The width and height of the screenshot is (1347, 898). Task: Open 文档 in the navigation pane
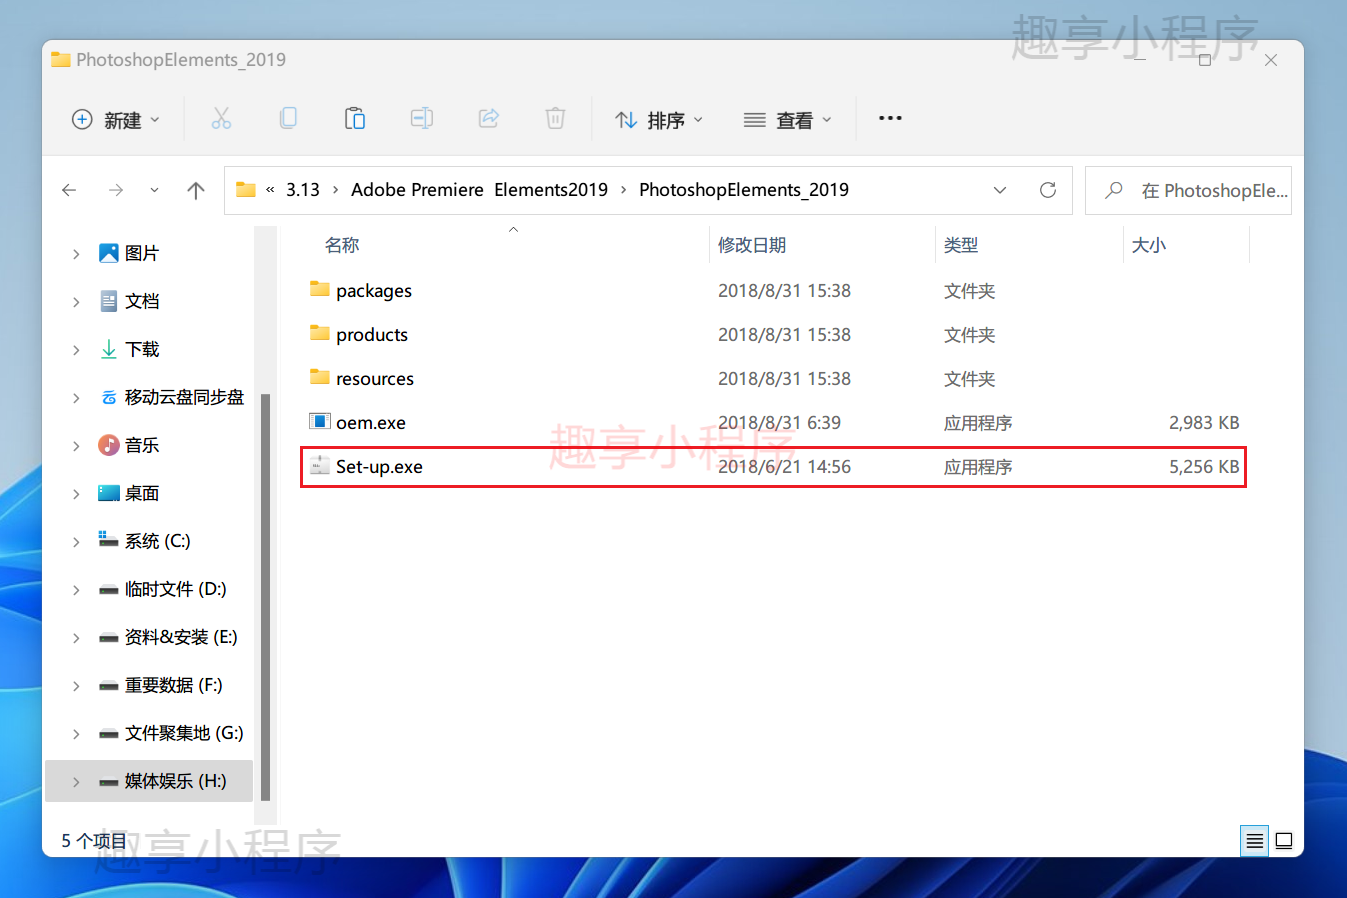click(141, 301)
